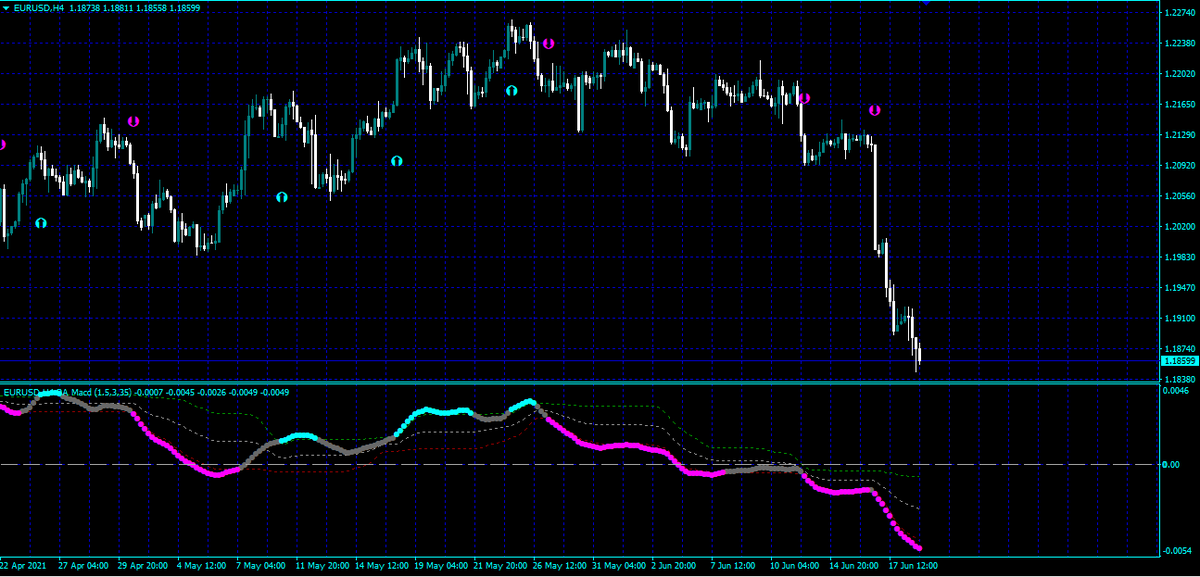Screen dimensions: 1200x577
Task: Select the magenta sell arrow near 26 May
Action: pos(549,44)
